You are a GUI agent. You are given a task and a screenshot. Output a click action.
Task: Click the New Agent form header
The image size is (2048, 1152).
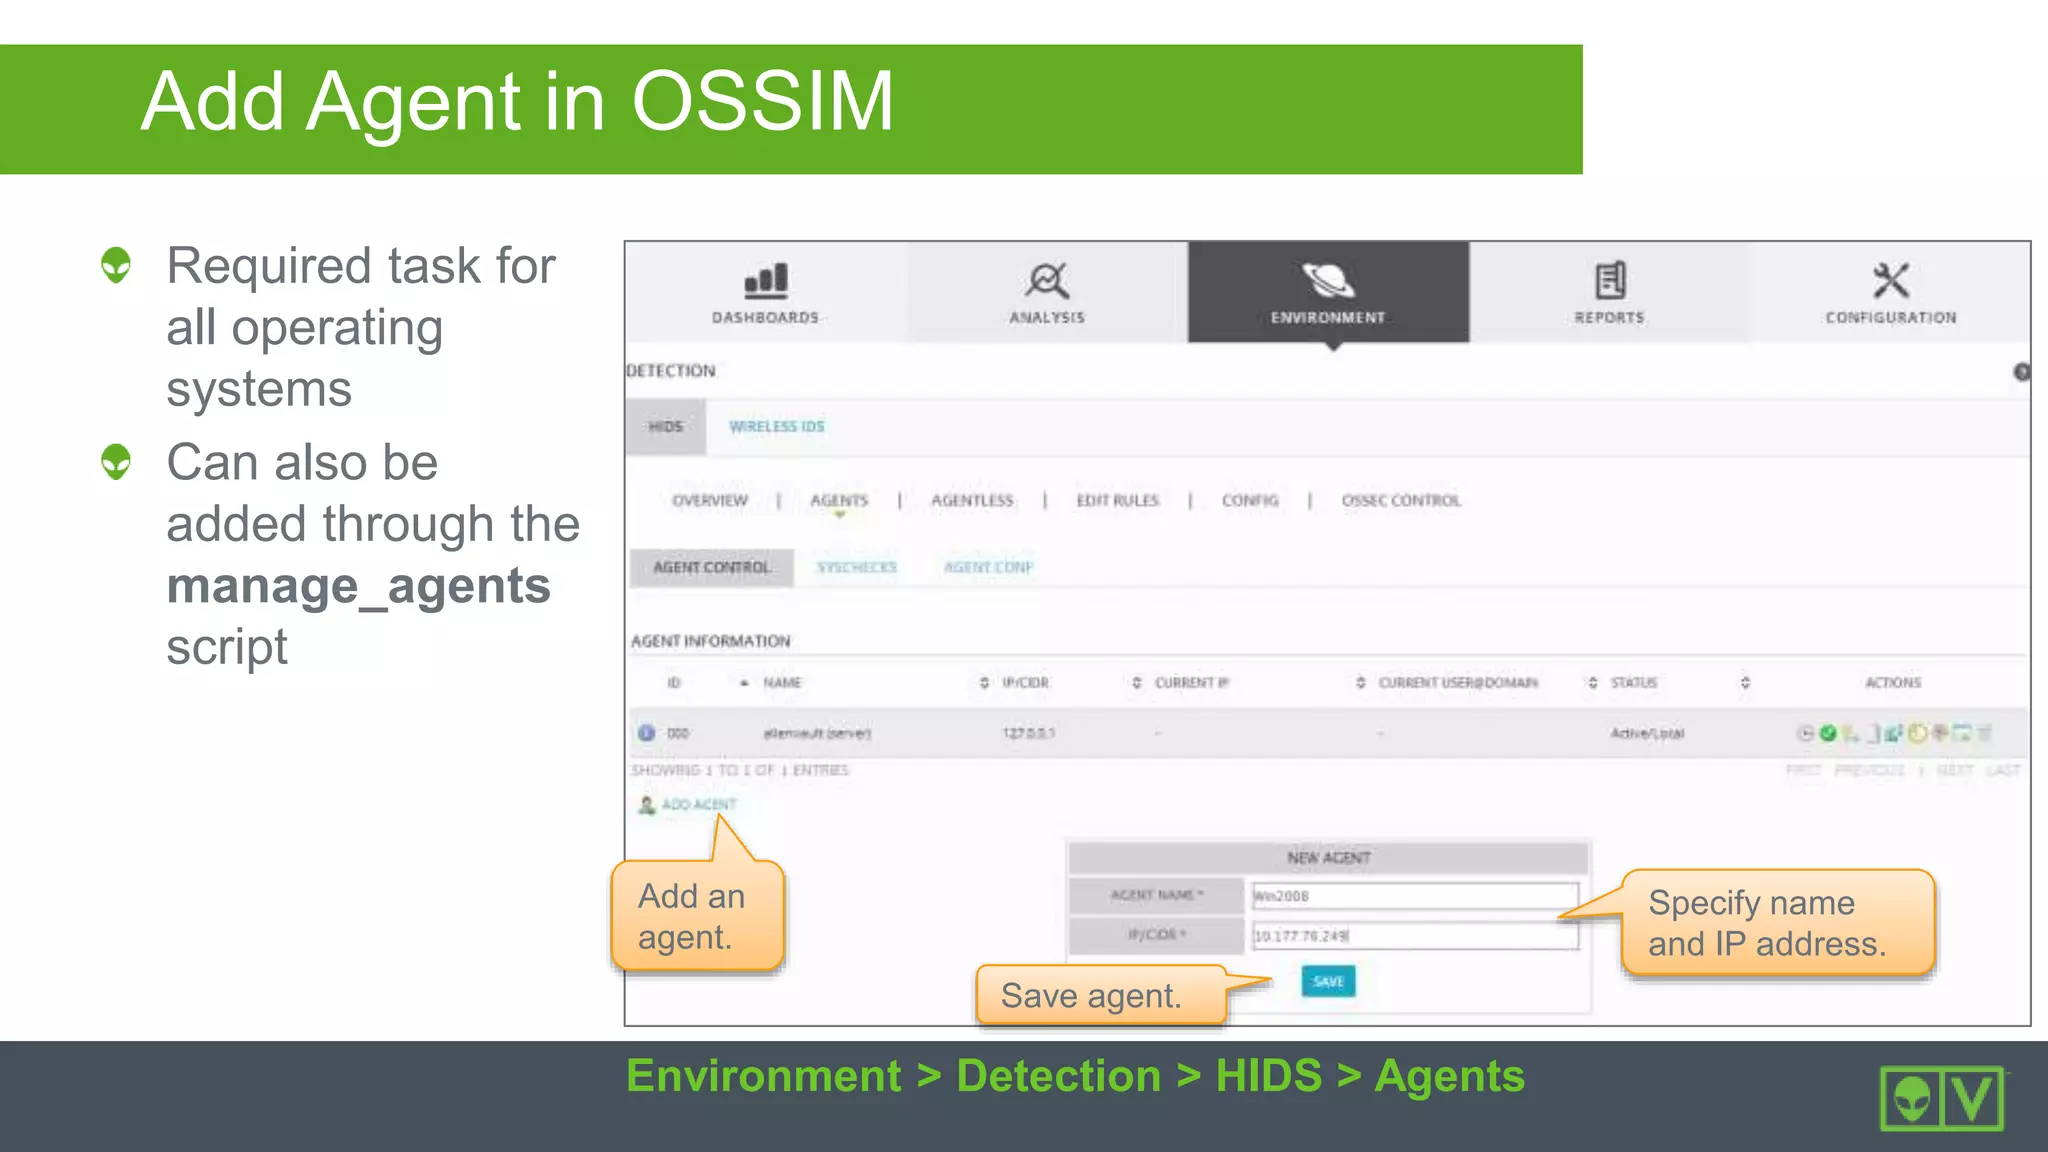pyautogui.click(x=1328, y=858)
